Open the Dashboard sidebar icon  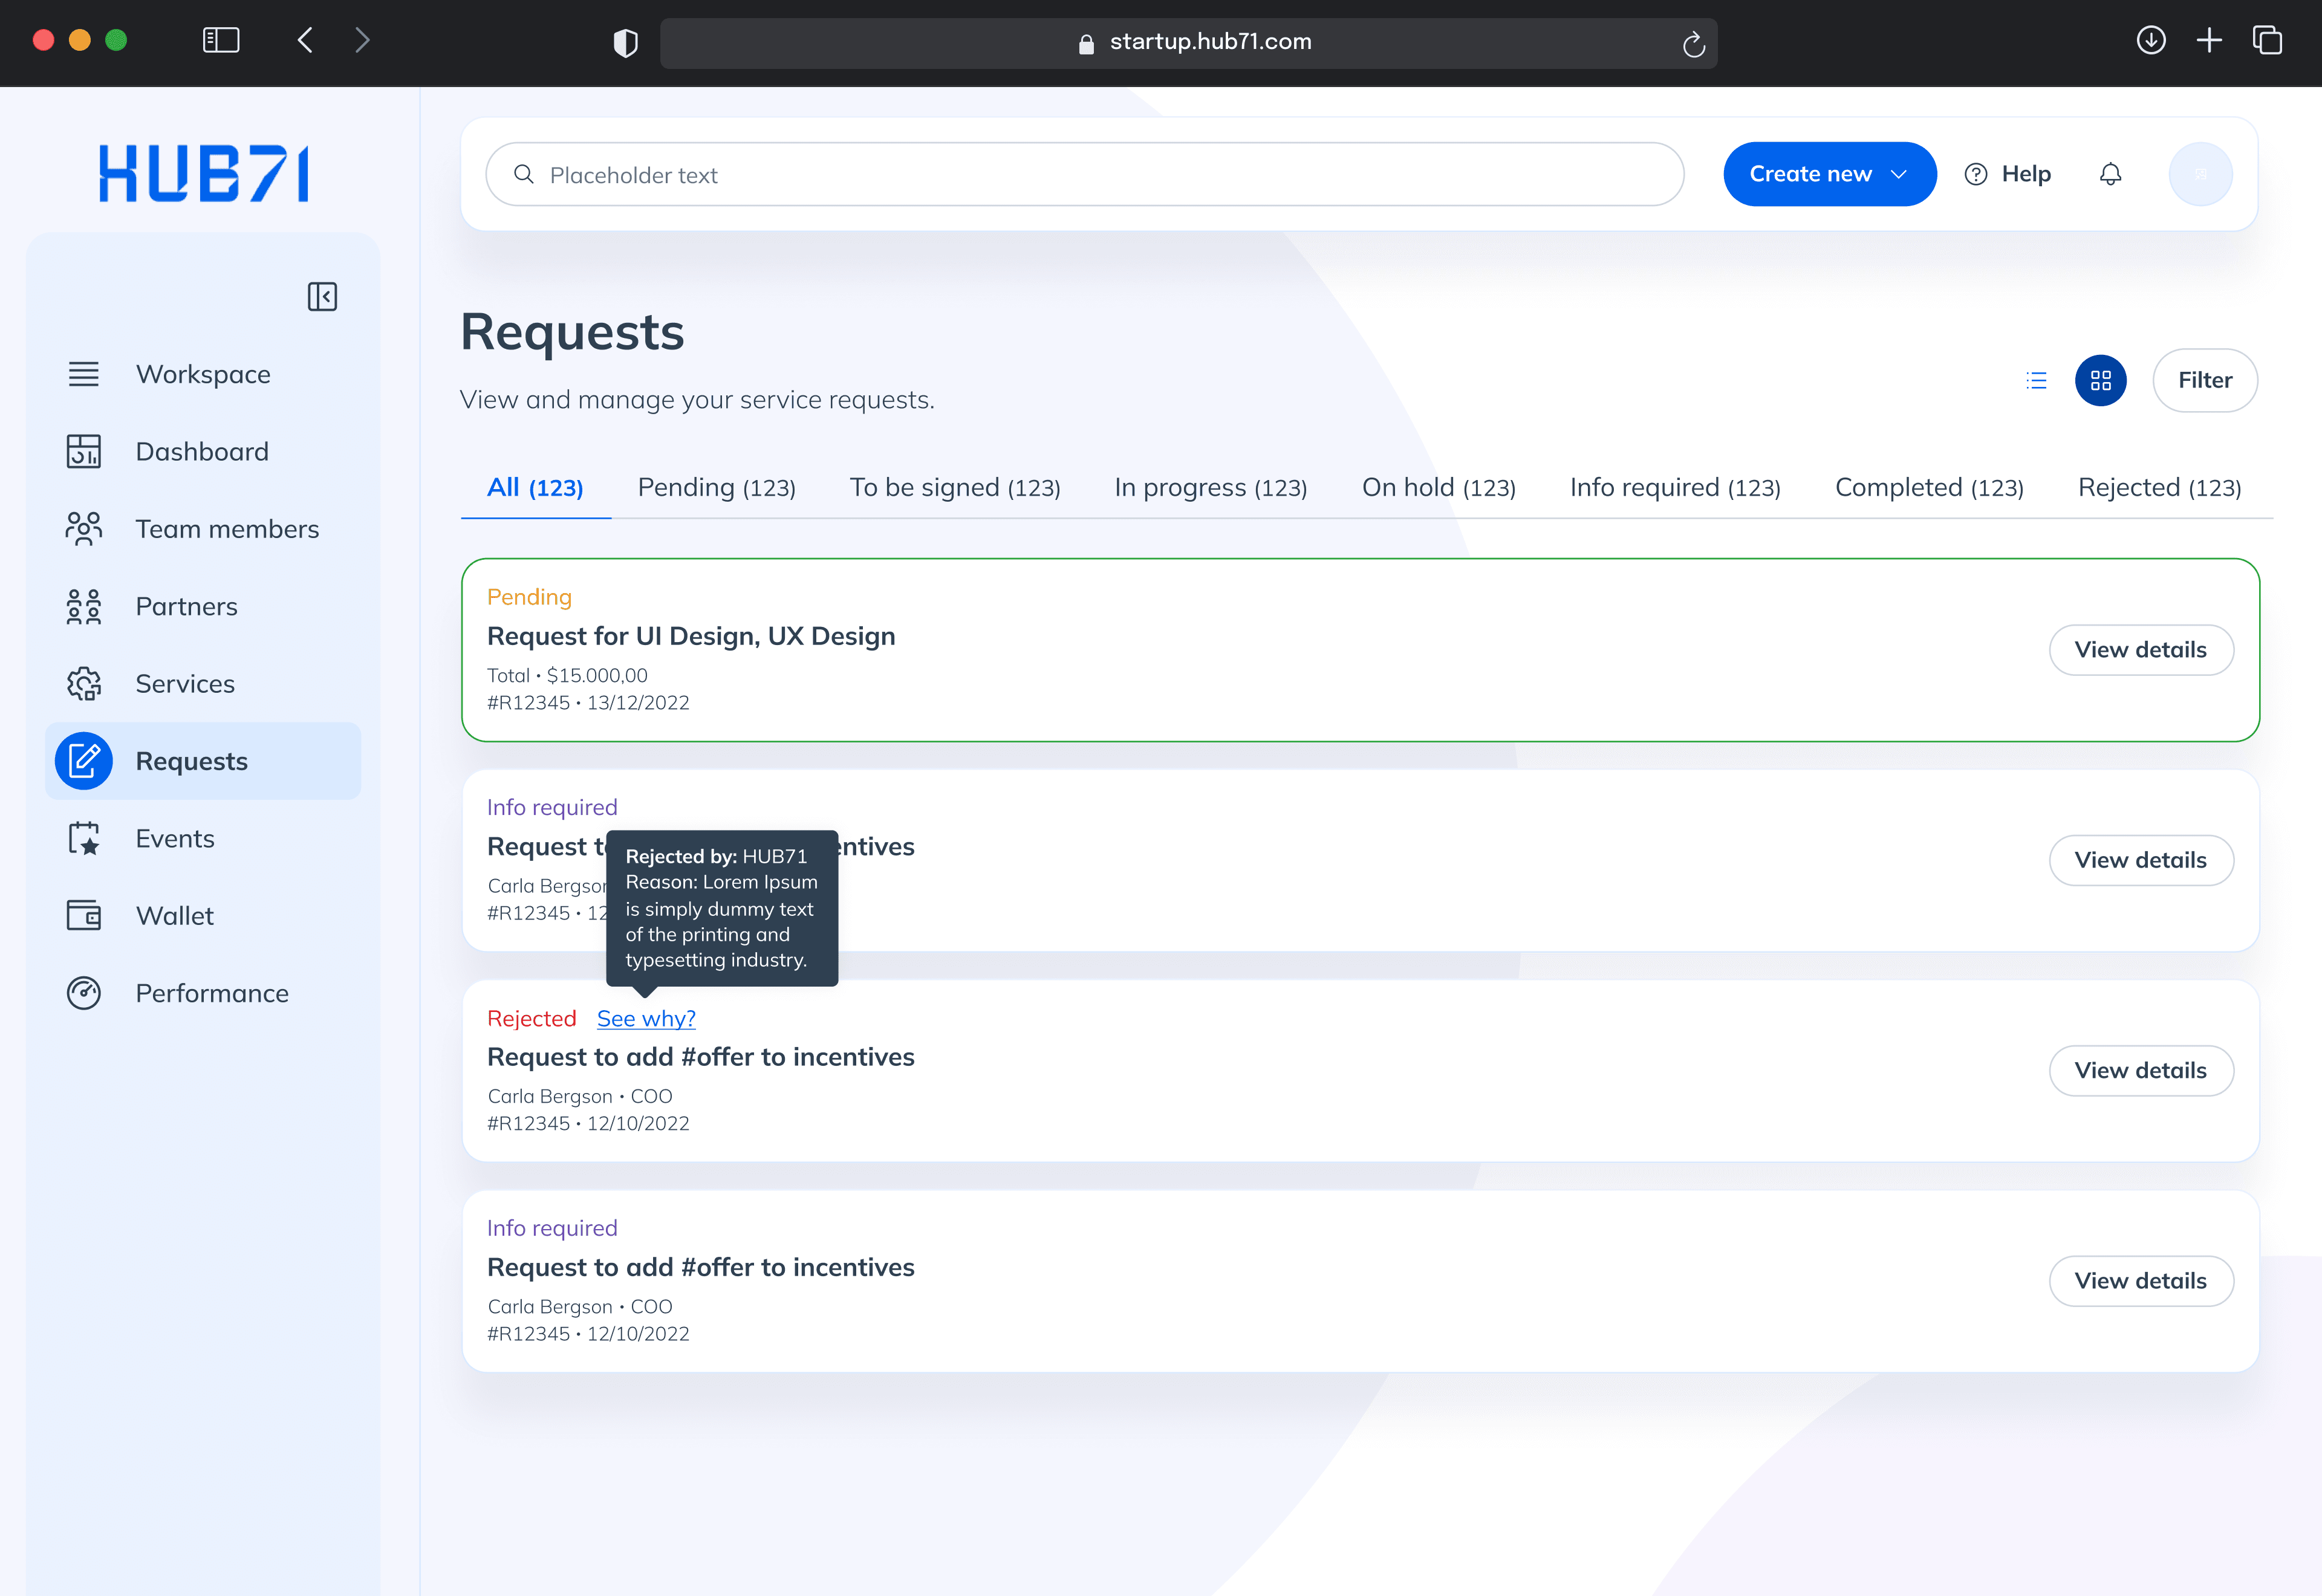tap(84, 452)
